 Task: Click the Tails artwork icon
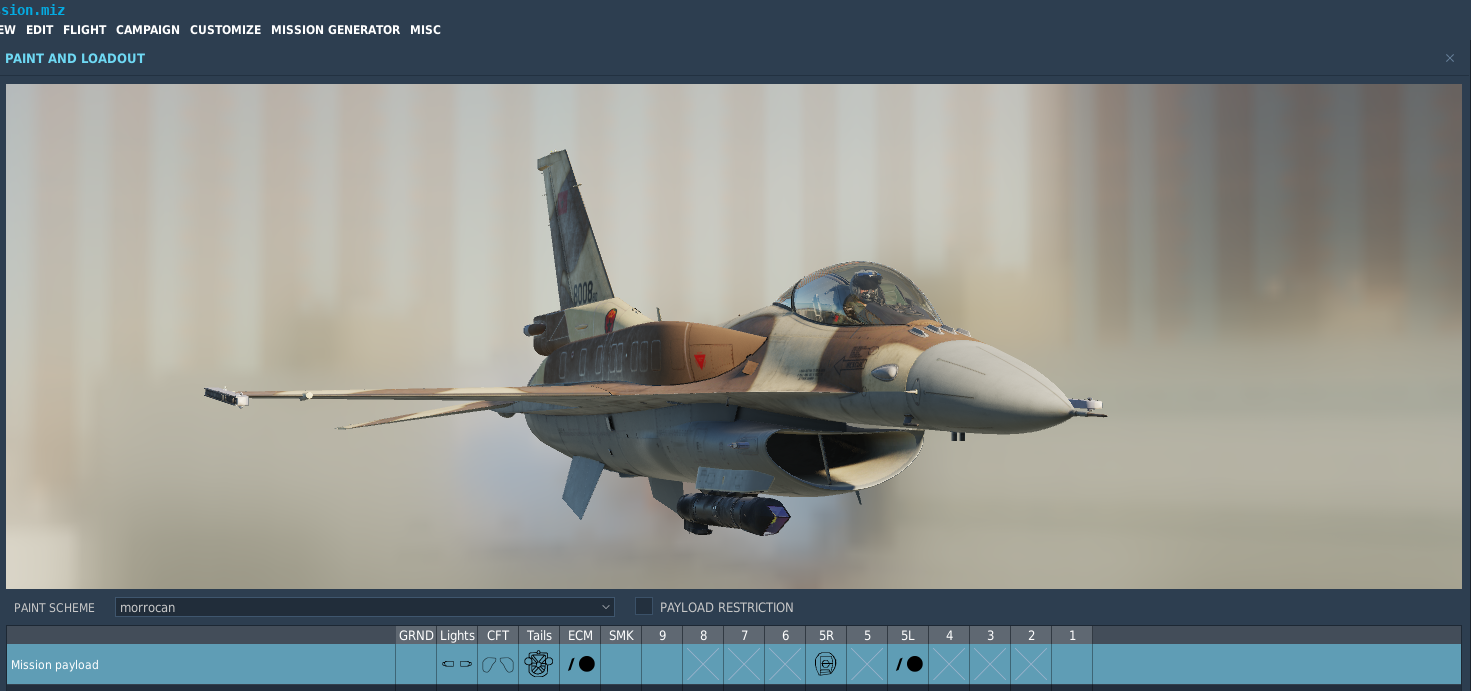[538, 663]
